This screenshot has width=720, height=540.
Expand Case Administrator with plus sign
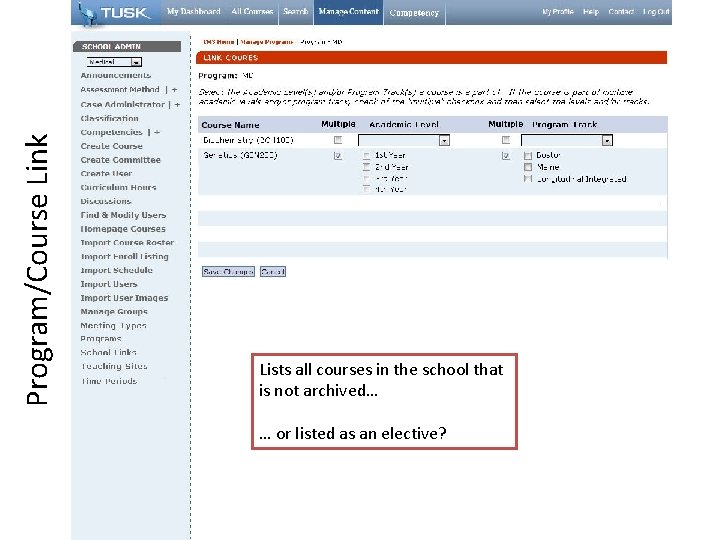click(177, 105)
